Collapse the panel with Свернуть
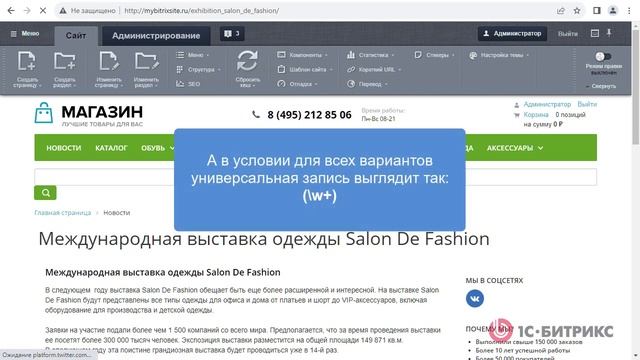Image resolution: width=640 pixels, height=360 pixels. pos(601,86)
